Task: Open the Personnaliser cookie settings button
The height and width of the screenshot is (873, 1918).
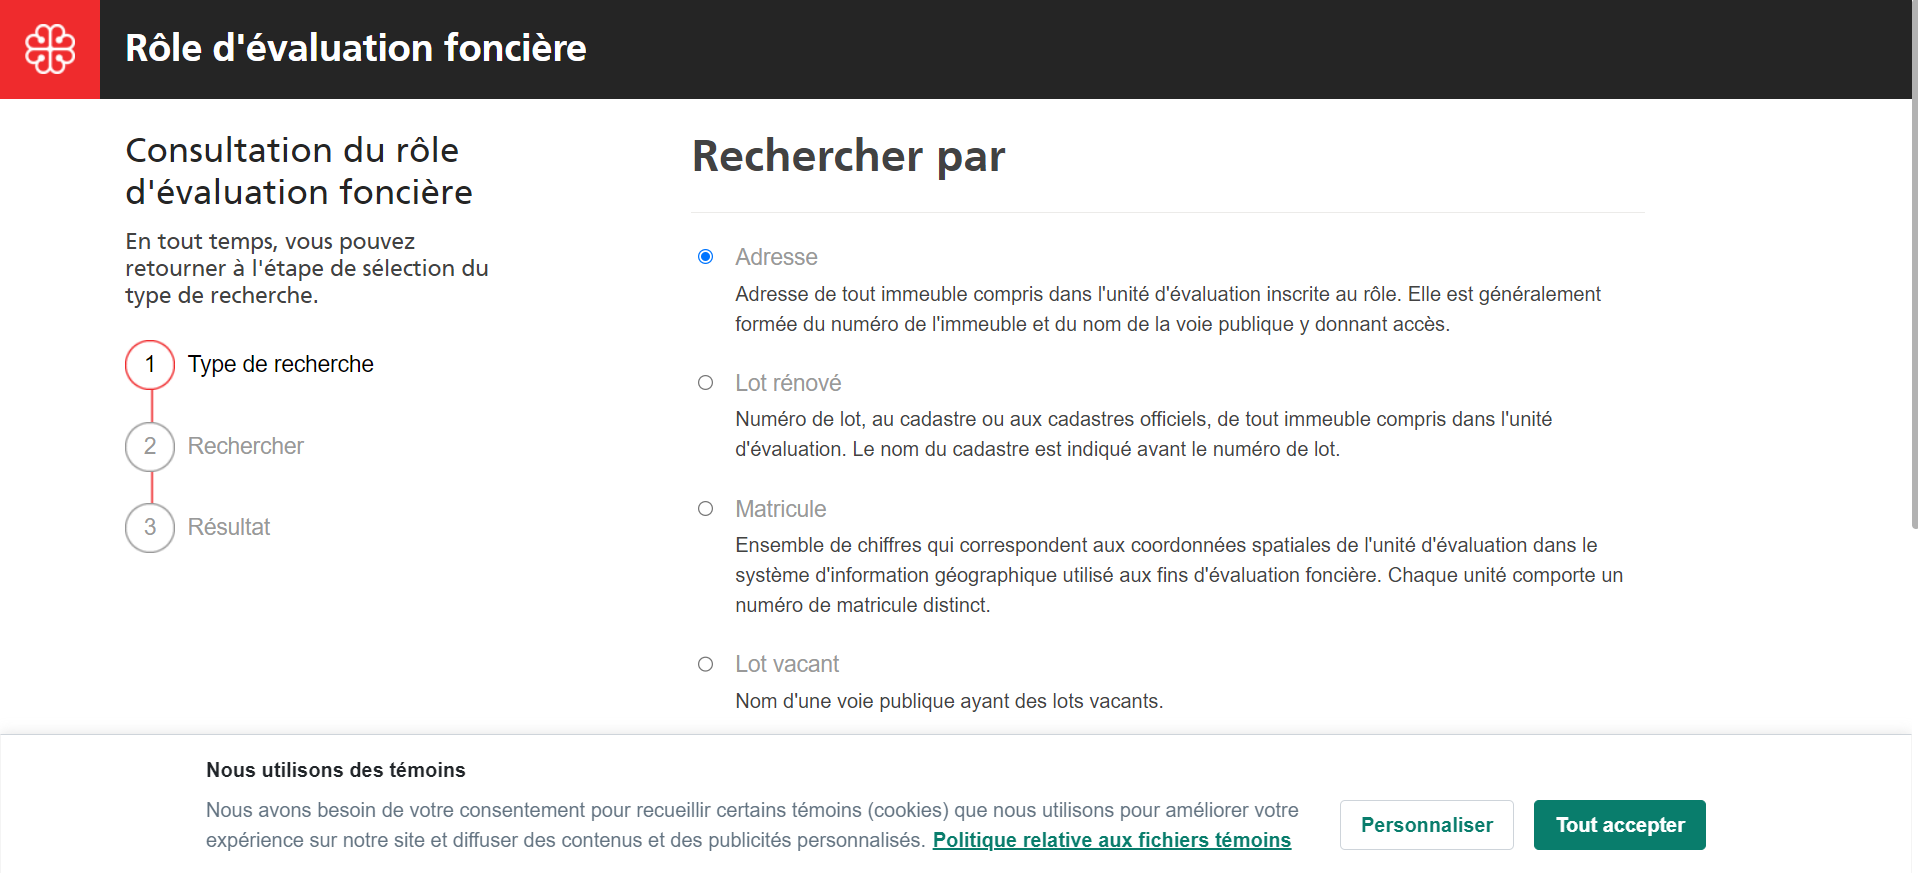Action: pos(1426,825)
